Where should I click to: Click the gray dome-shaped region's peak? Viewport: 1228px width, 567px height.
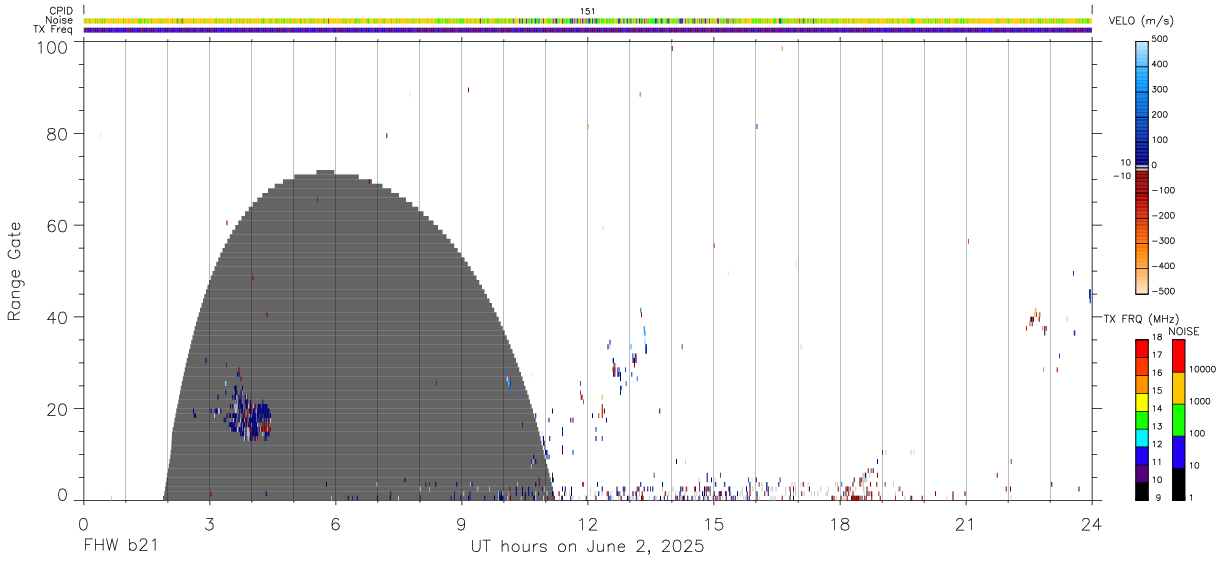325,172
